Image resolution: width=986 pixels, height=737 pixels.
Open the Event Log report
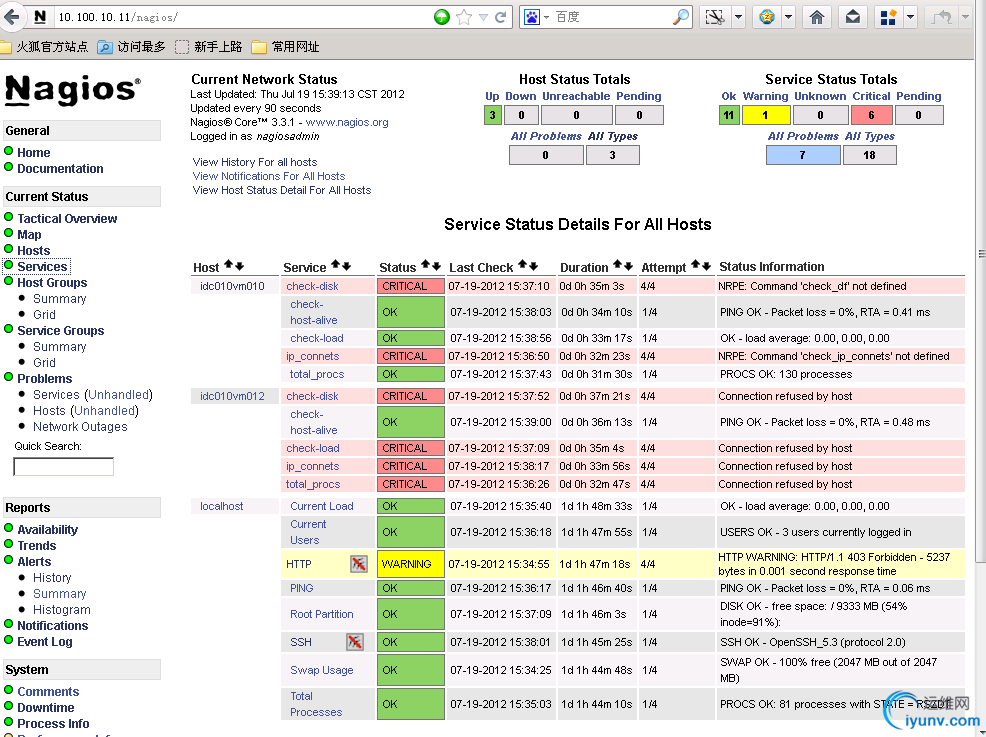[45, 641]
